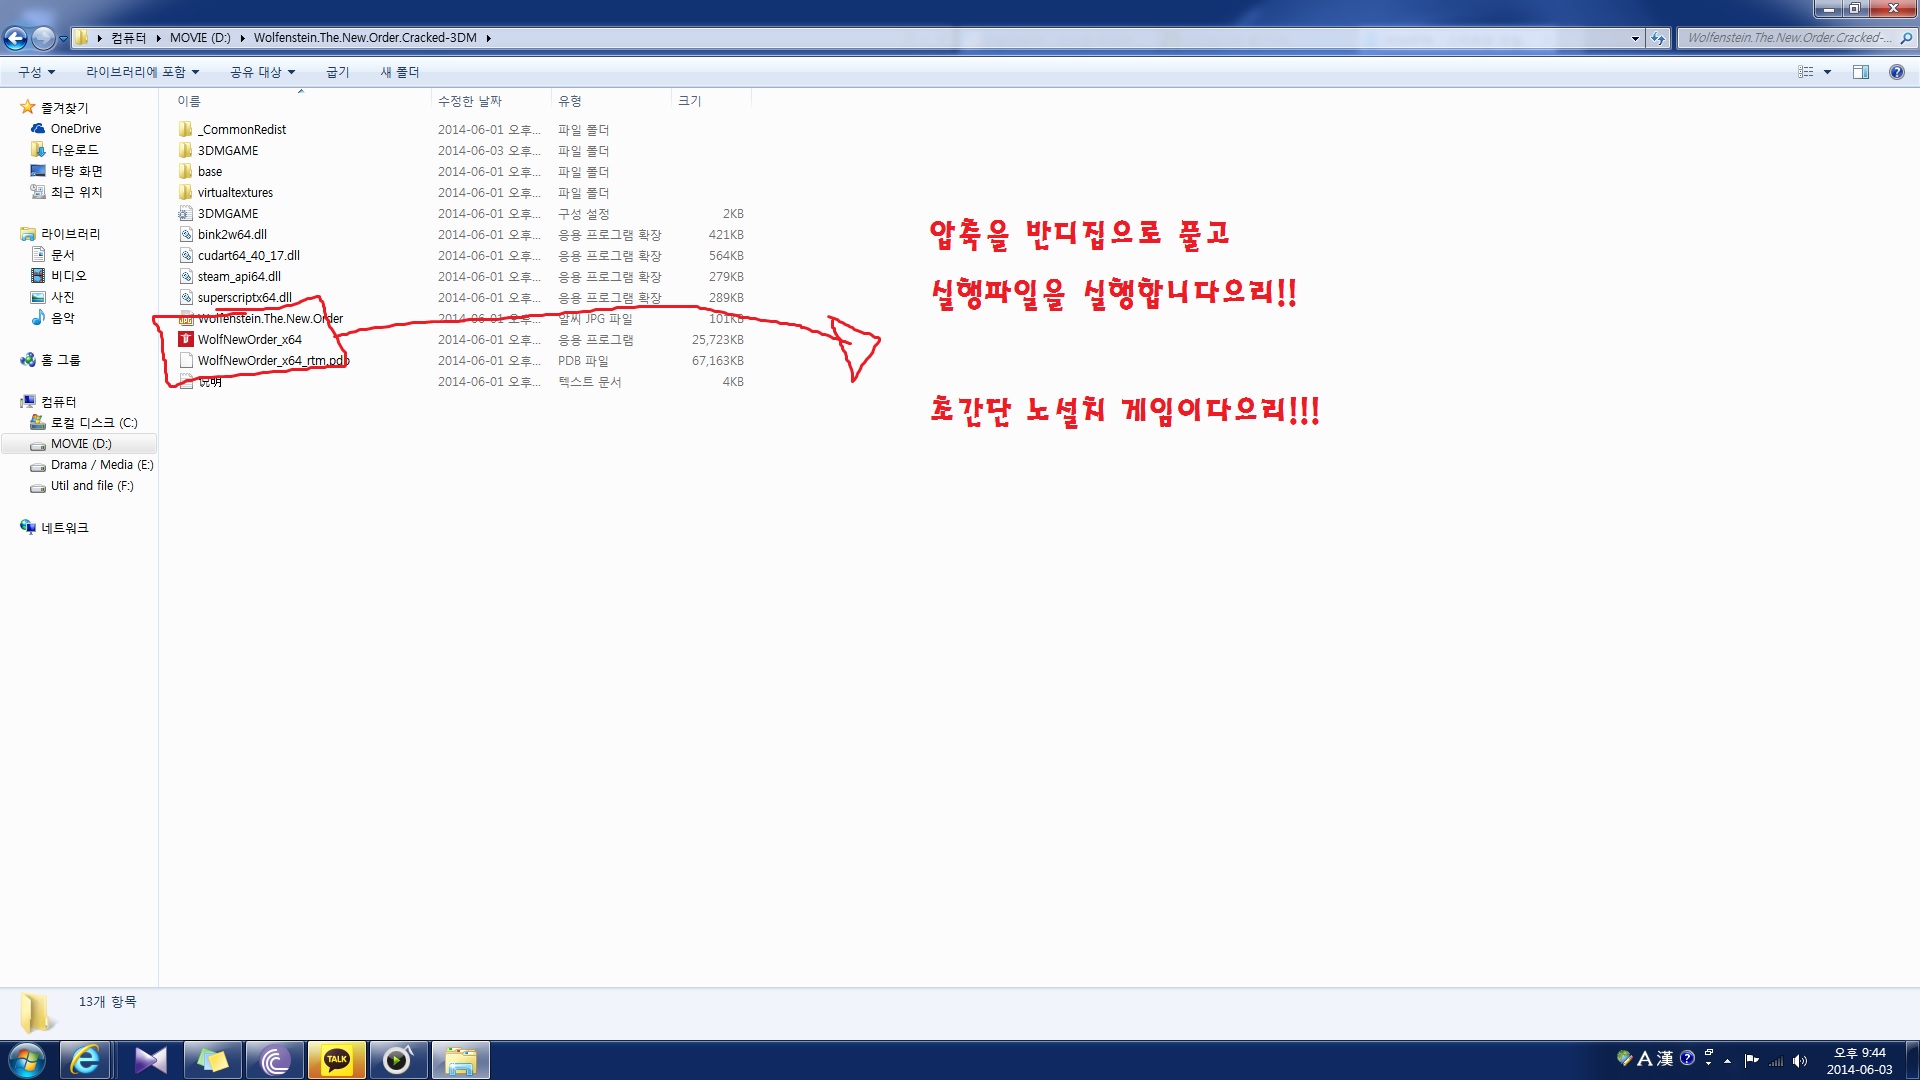Open view options dropdown arrow
Image resolution: width=1920 pixels, height=1080 pixels.
click(x=1827, y=72)
